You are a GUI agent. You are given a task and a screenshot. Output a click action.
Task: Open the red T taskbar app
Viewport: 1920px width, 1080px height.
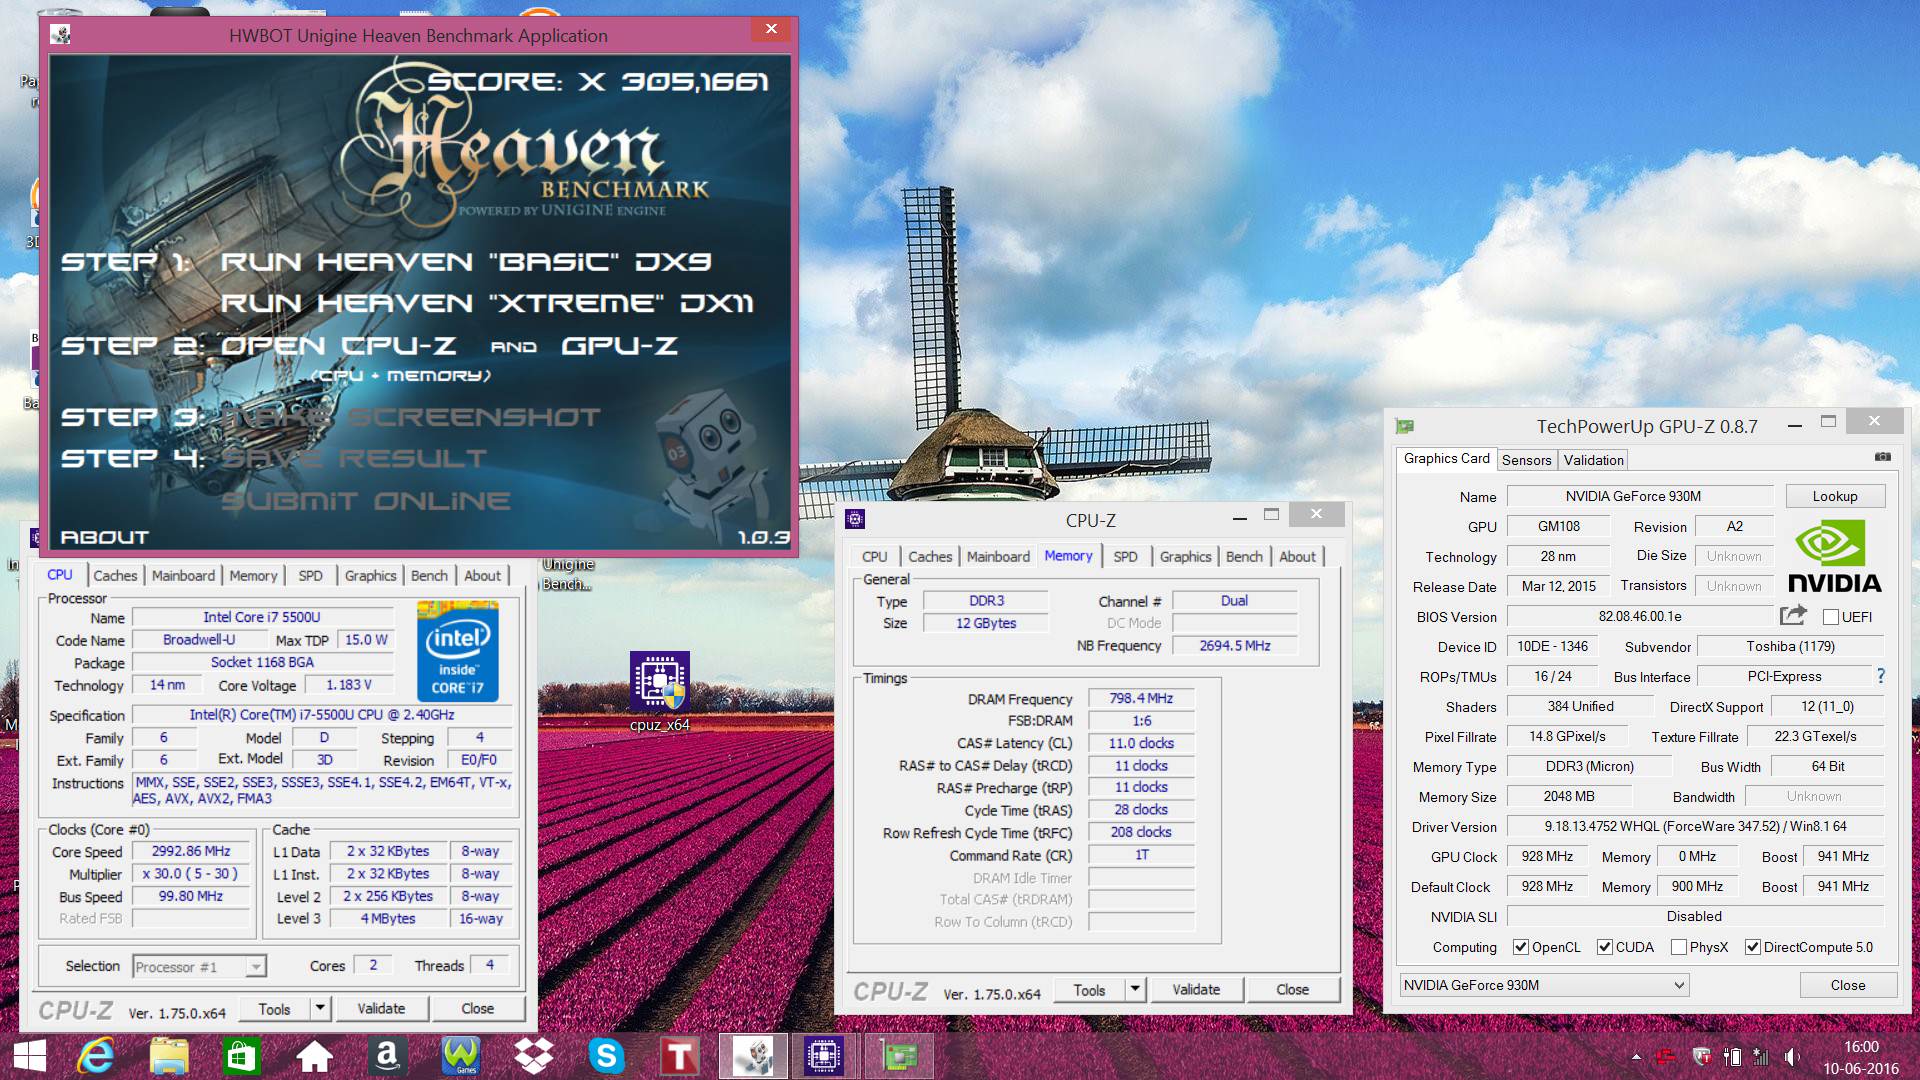pos(680,1056)
